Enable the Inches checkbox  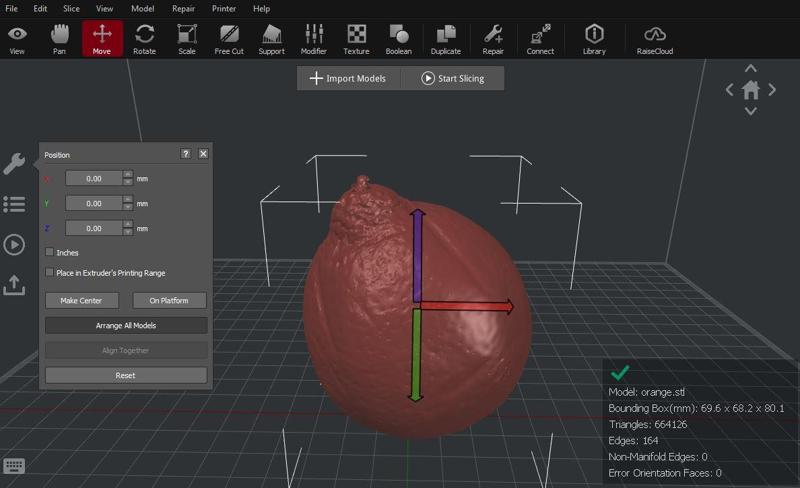coord(49,252)
